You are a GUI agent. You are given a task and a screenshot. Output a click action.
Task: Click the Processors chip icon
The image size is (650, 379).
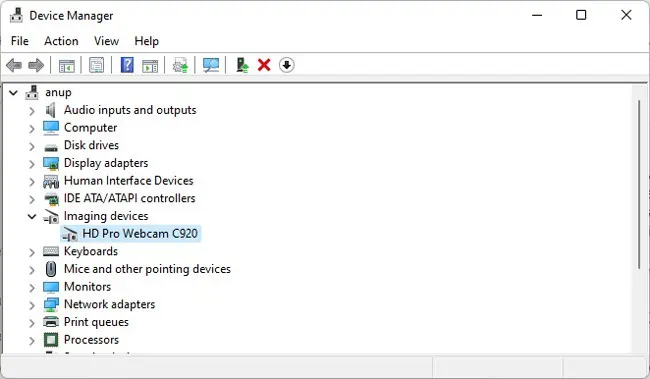[x=51, y=340]
